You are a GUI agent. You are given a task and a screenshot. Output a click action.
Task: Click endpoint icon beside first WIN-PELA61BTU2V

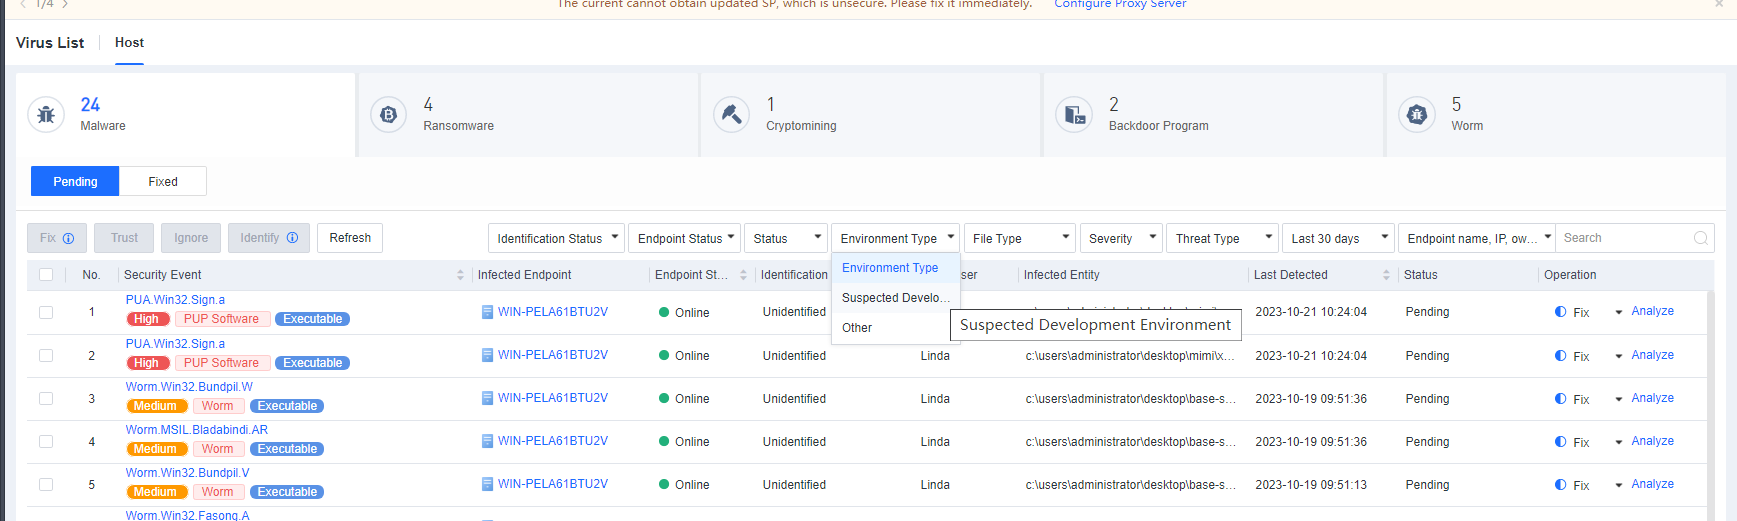[487, 312]
